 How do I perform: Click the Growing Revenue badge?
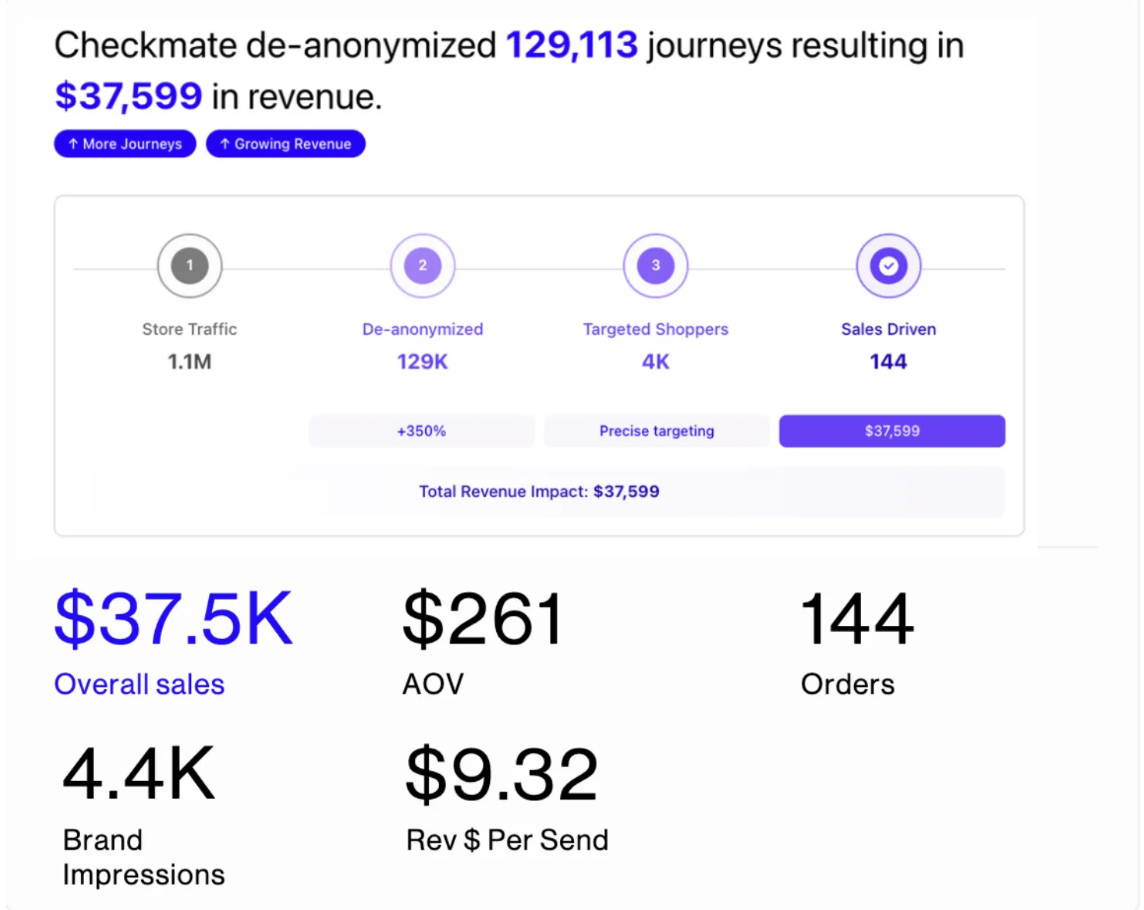pyautogui.click(x=286, y=144)
